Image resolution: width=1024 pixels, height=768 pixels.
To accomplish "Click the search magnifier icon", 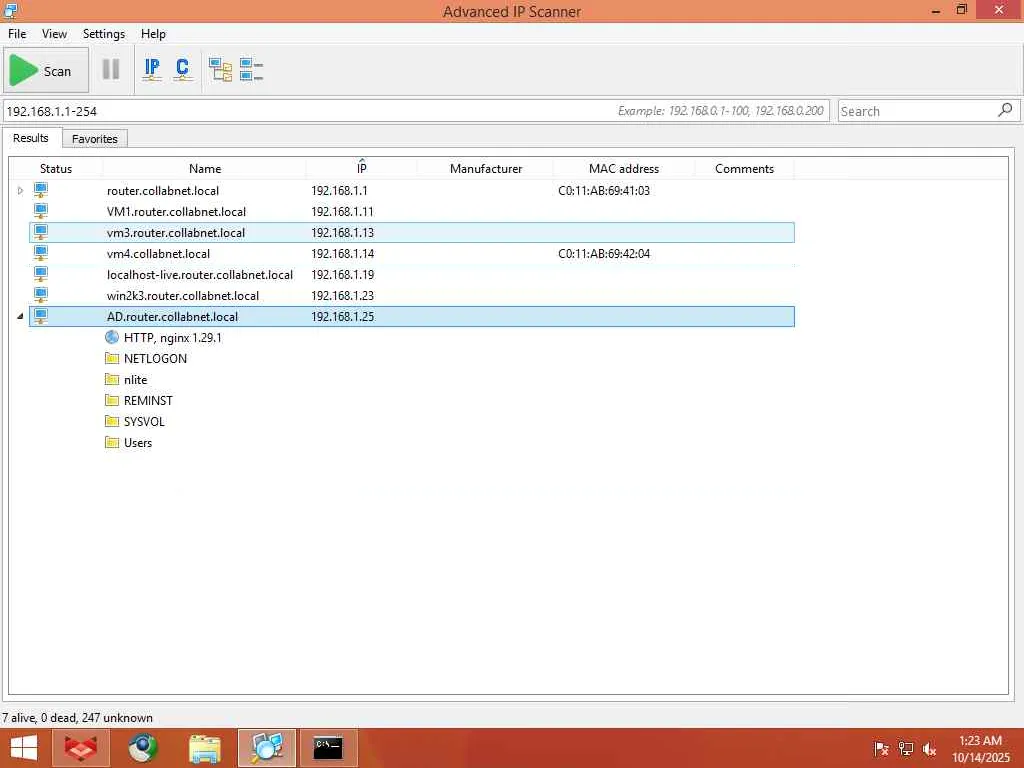I will [x=1006, y=110].
